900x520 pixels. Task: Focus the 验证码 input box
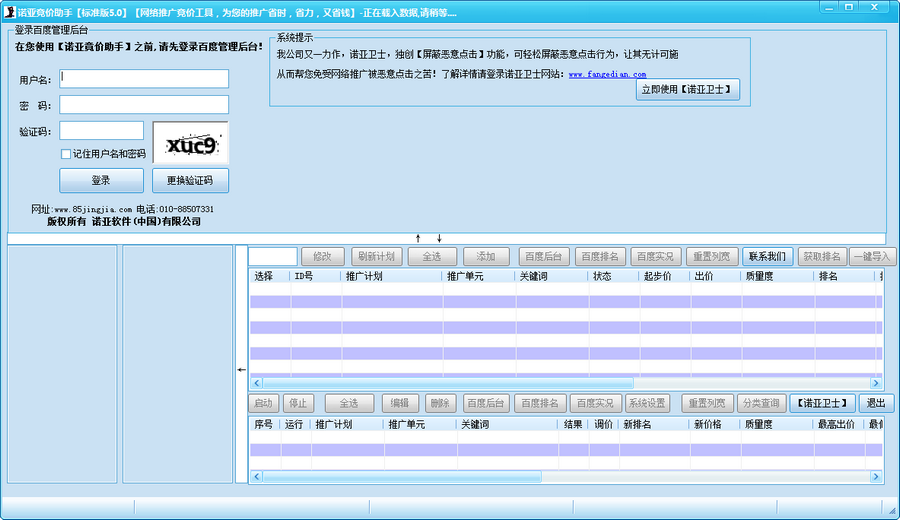point(102,130)
